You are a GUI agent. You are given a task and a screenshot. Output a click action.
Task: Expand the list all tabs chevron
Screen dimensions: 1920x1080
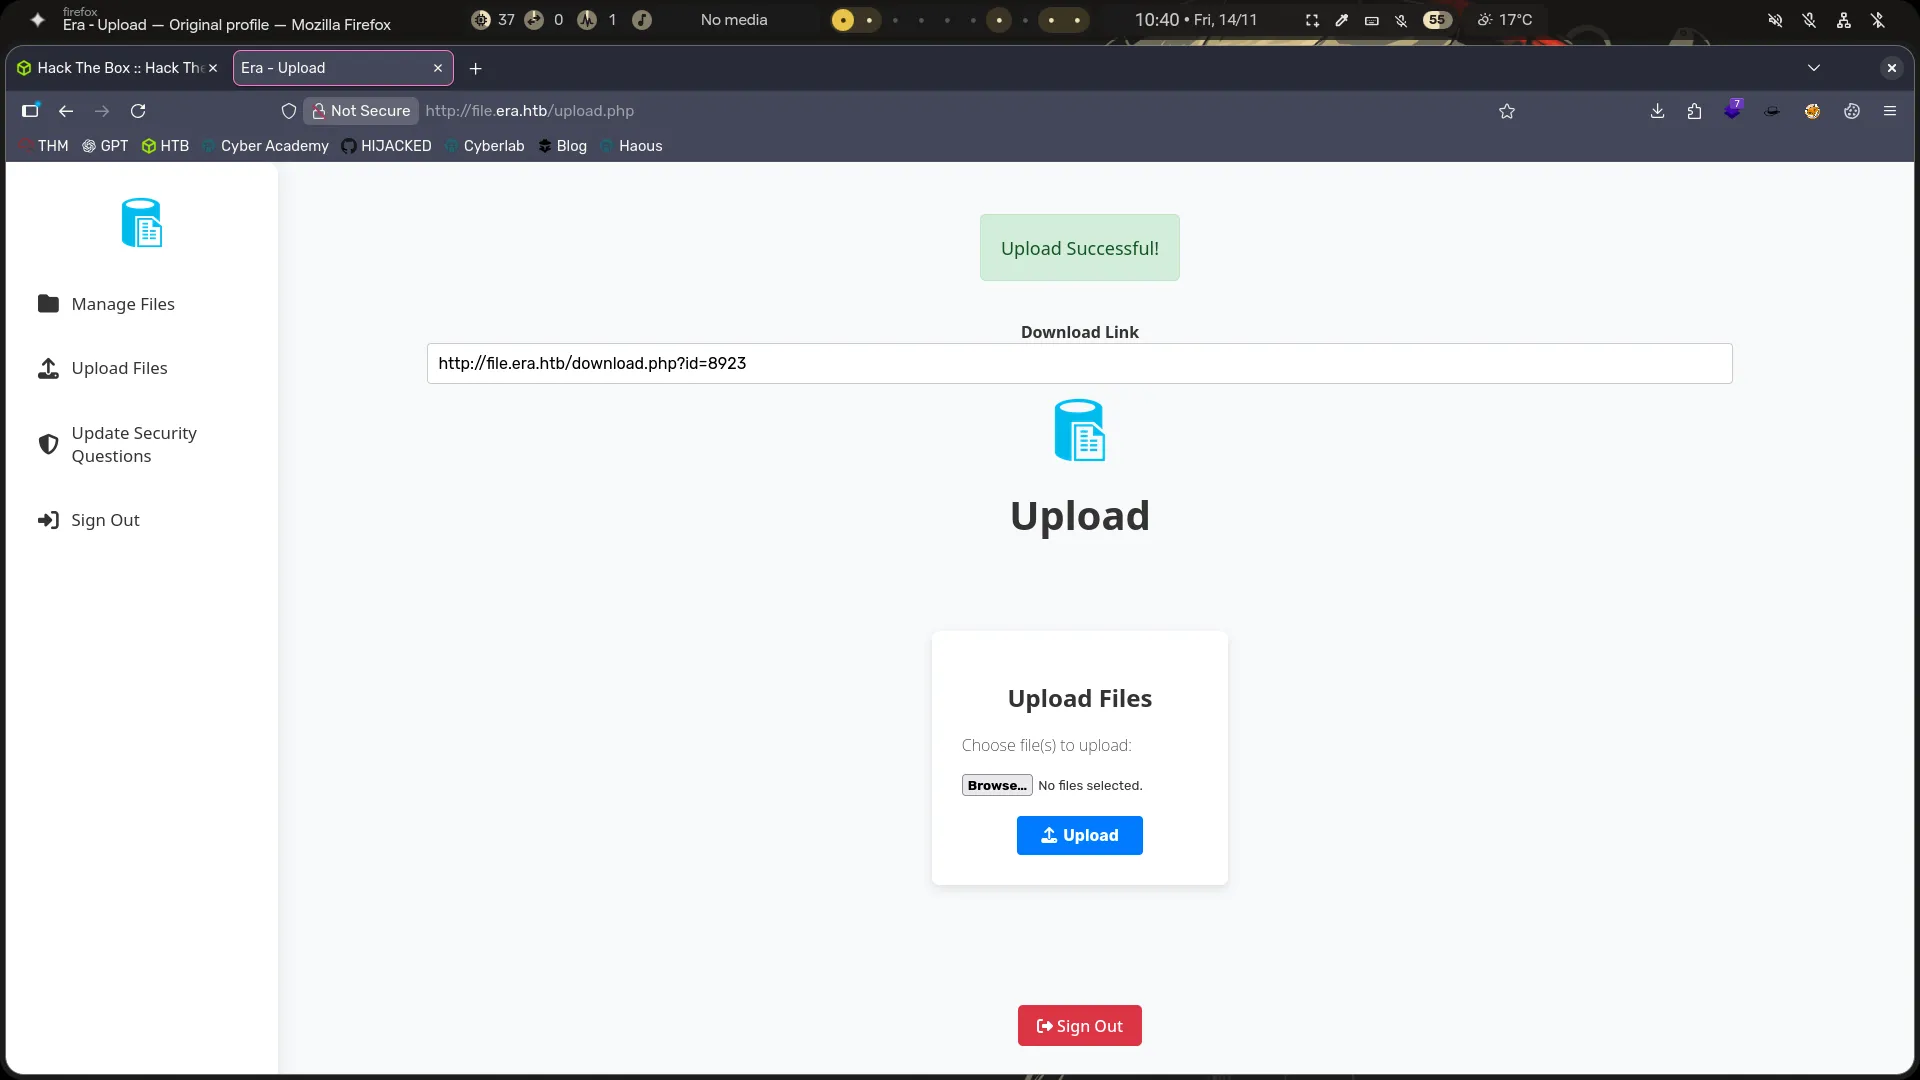[1814, 68]
